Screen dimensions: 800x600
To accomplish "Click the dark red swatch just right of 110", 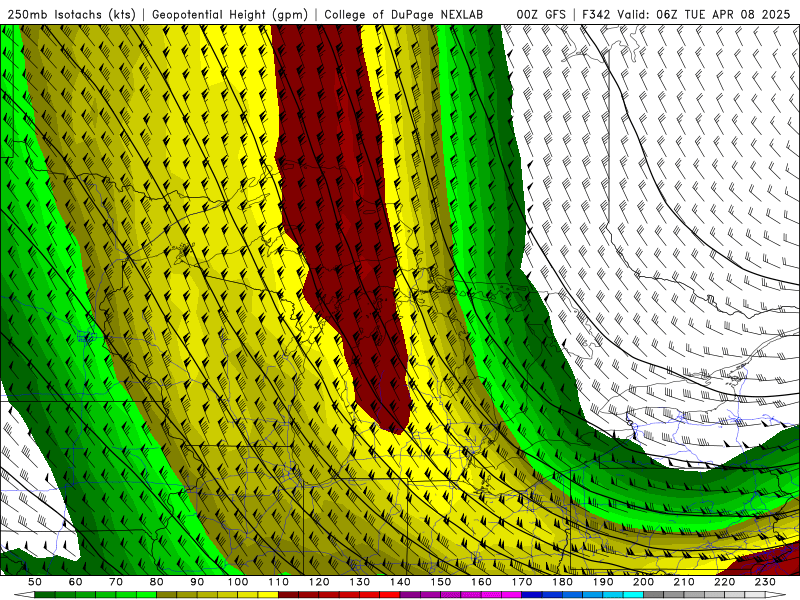I will click(288, 595).
